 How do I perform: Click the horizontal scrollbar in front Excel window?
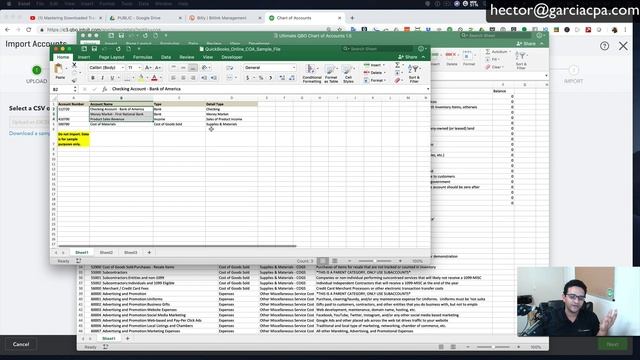tap(178, 246)
